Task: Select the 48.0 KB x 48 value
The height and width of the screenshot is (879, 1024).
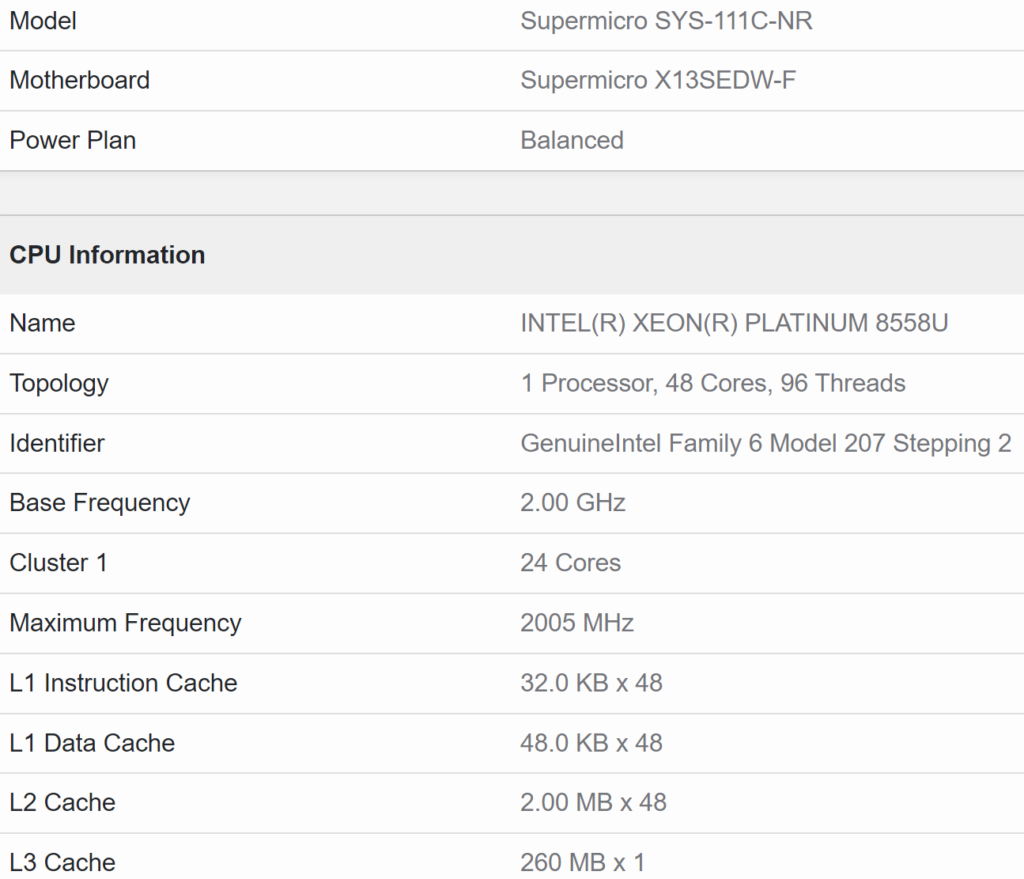Action: pos(591,743)
